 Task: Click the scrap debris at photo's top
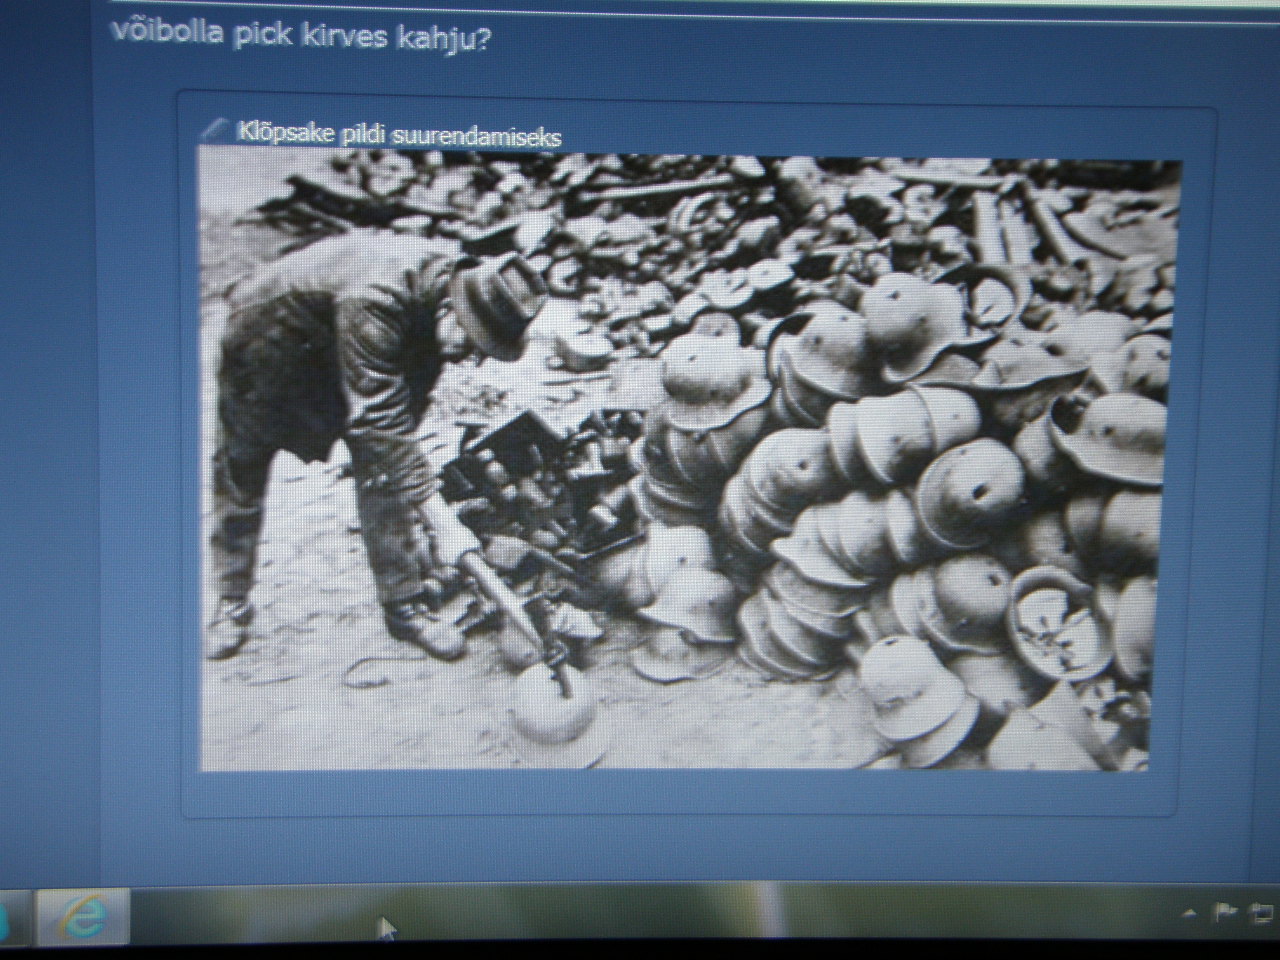pyautogui.click(x=700, y=210)
